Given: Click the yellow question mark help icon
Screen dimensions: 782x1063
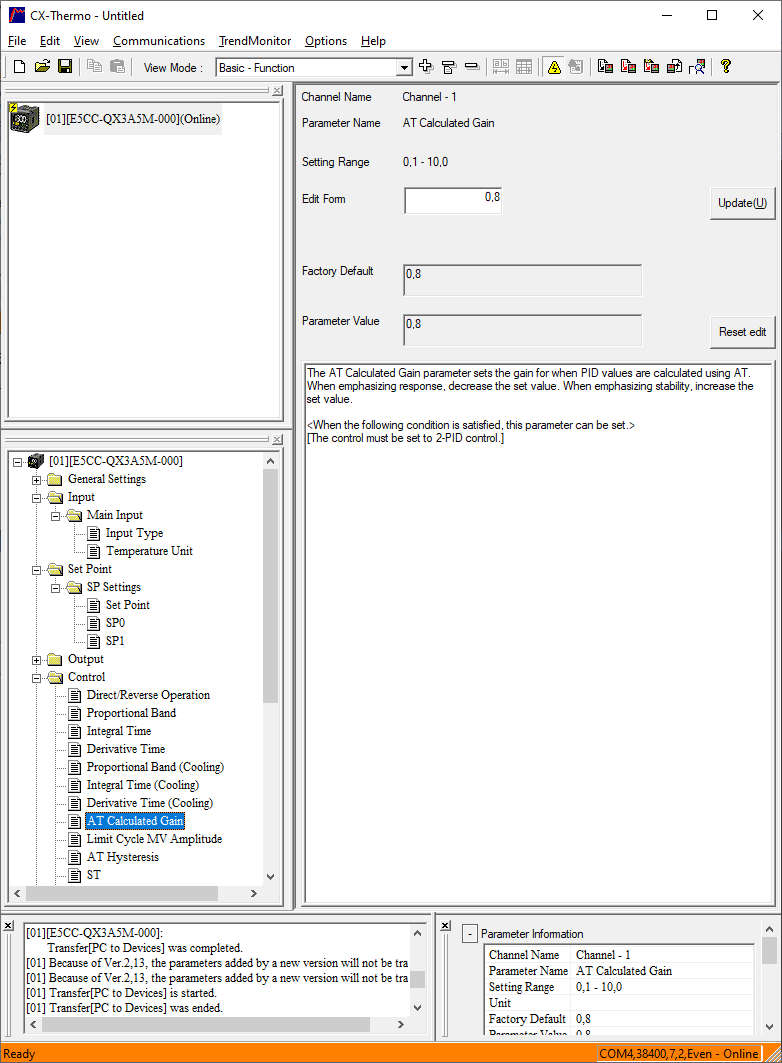Looking at the screenshot, I should (726, 66).
